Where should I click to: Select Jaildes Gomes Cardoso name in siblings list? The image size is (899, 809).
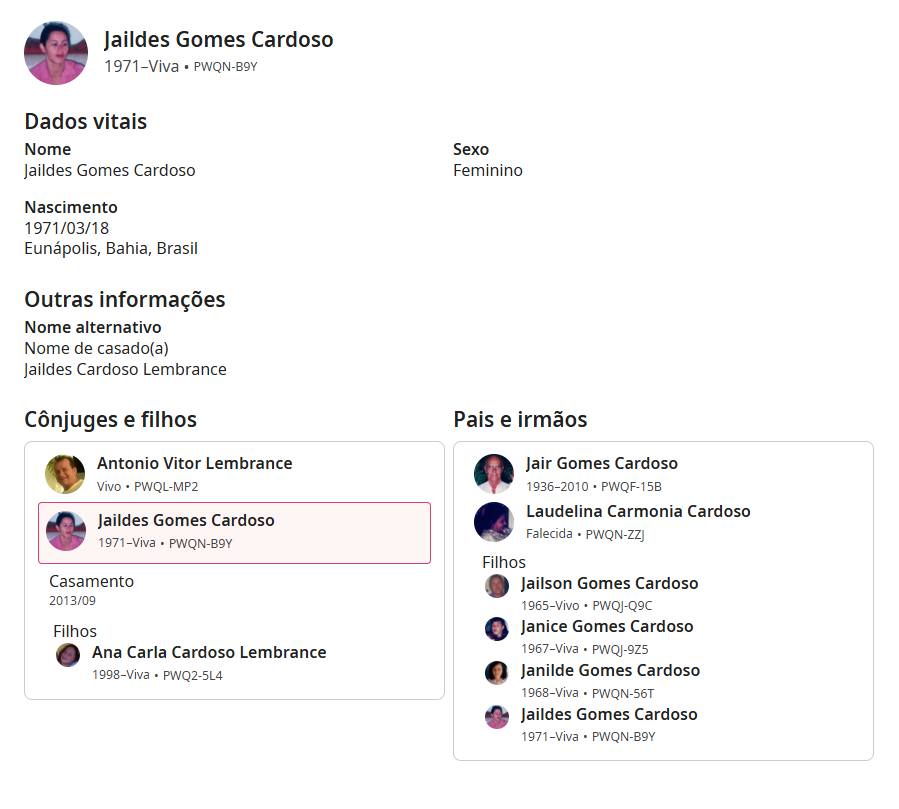coord(609,715)
